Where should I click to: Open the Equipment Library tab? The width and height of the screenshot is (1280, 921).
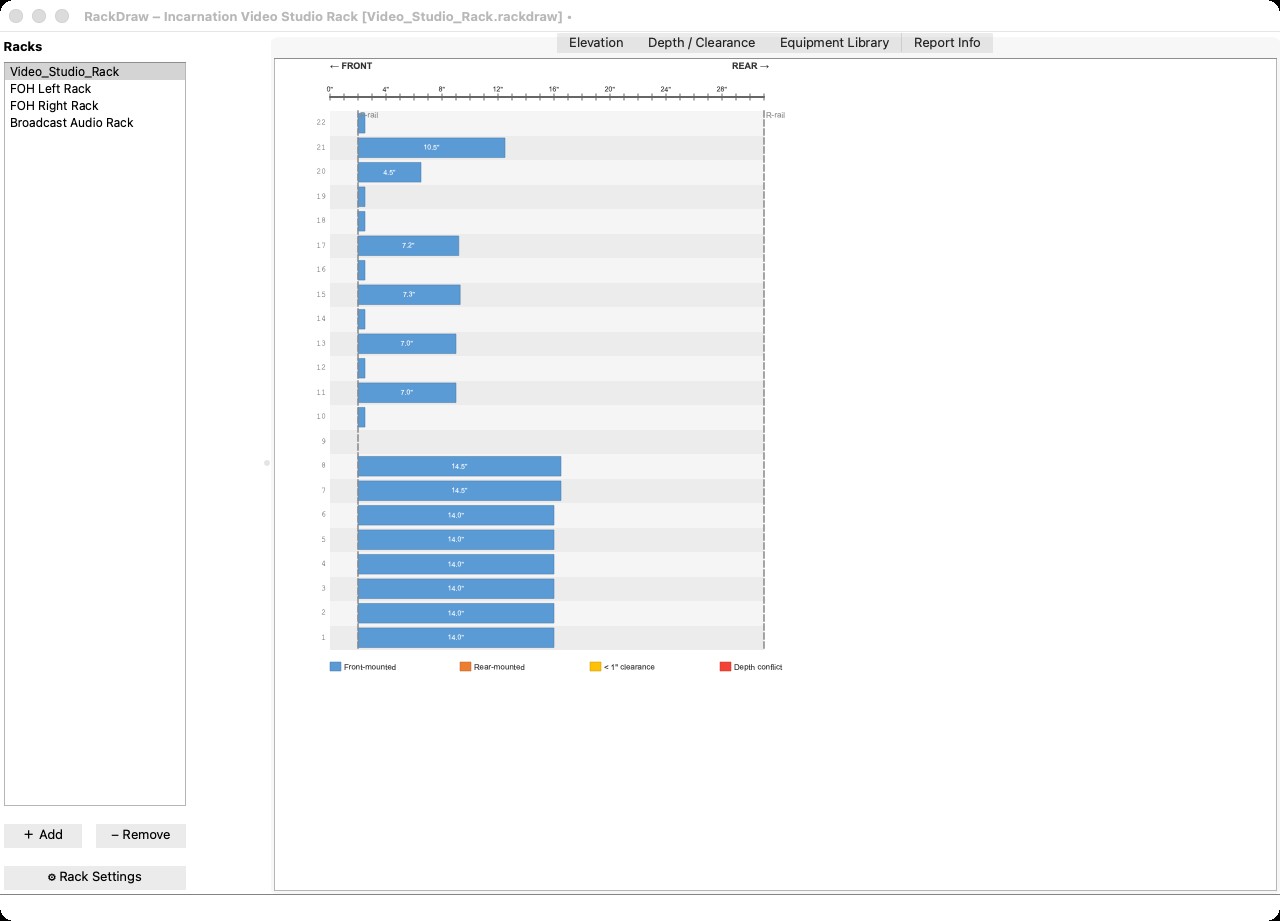pyautogui.click(x=834, y=43)
